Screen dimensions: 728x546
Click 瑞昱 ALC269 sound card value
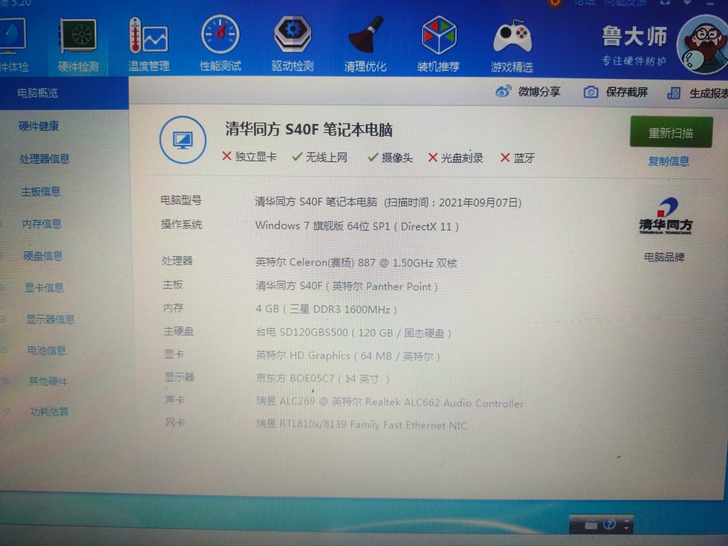(x=390, y=402)
